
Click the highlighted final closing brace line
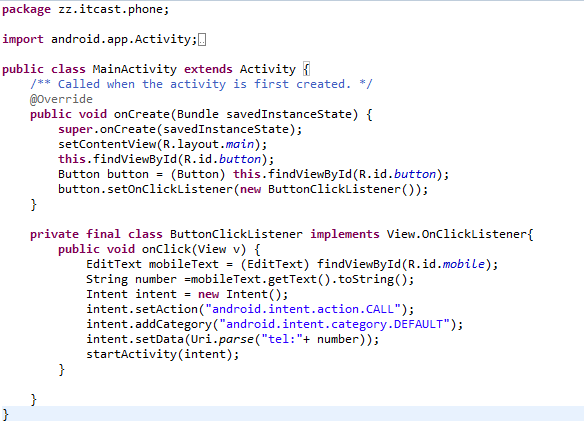(x=292, y=414)
